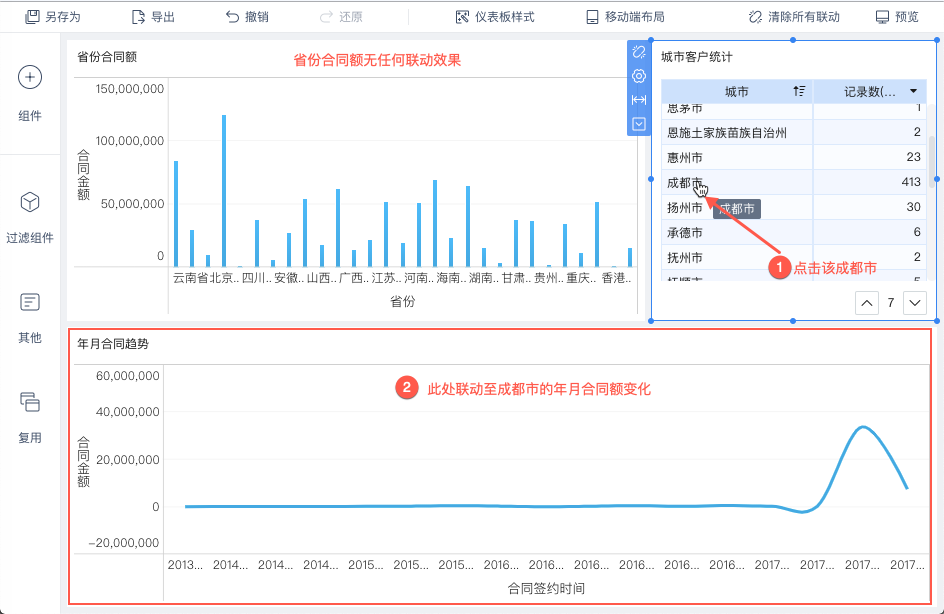
Task: Click the peak of the trend line curve
Action: click(863, 427)
